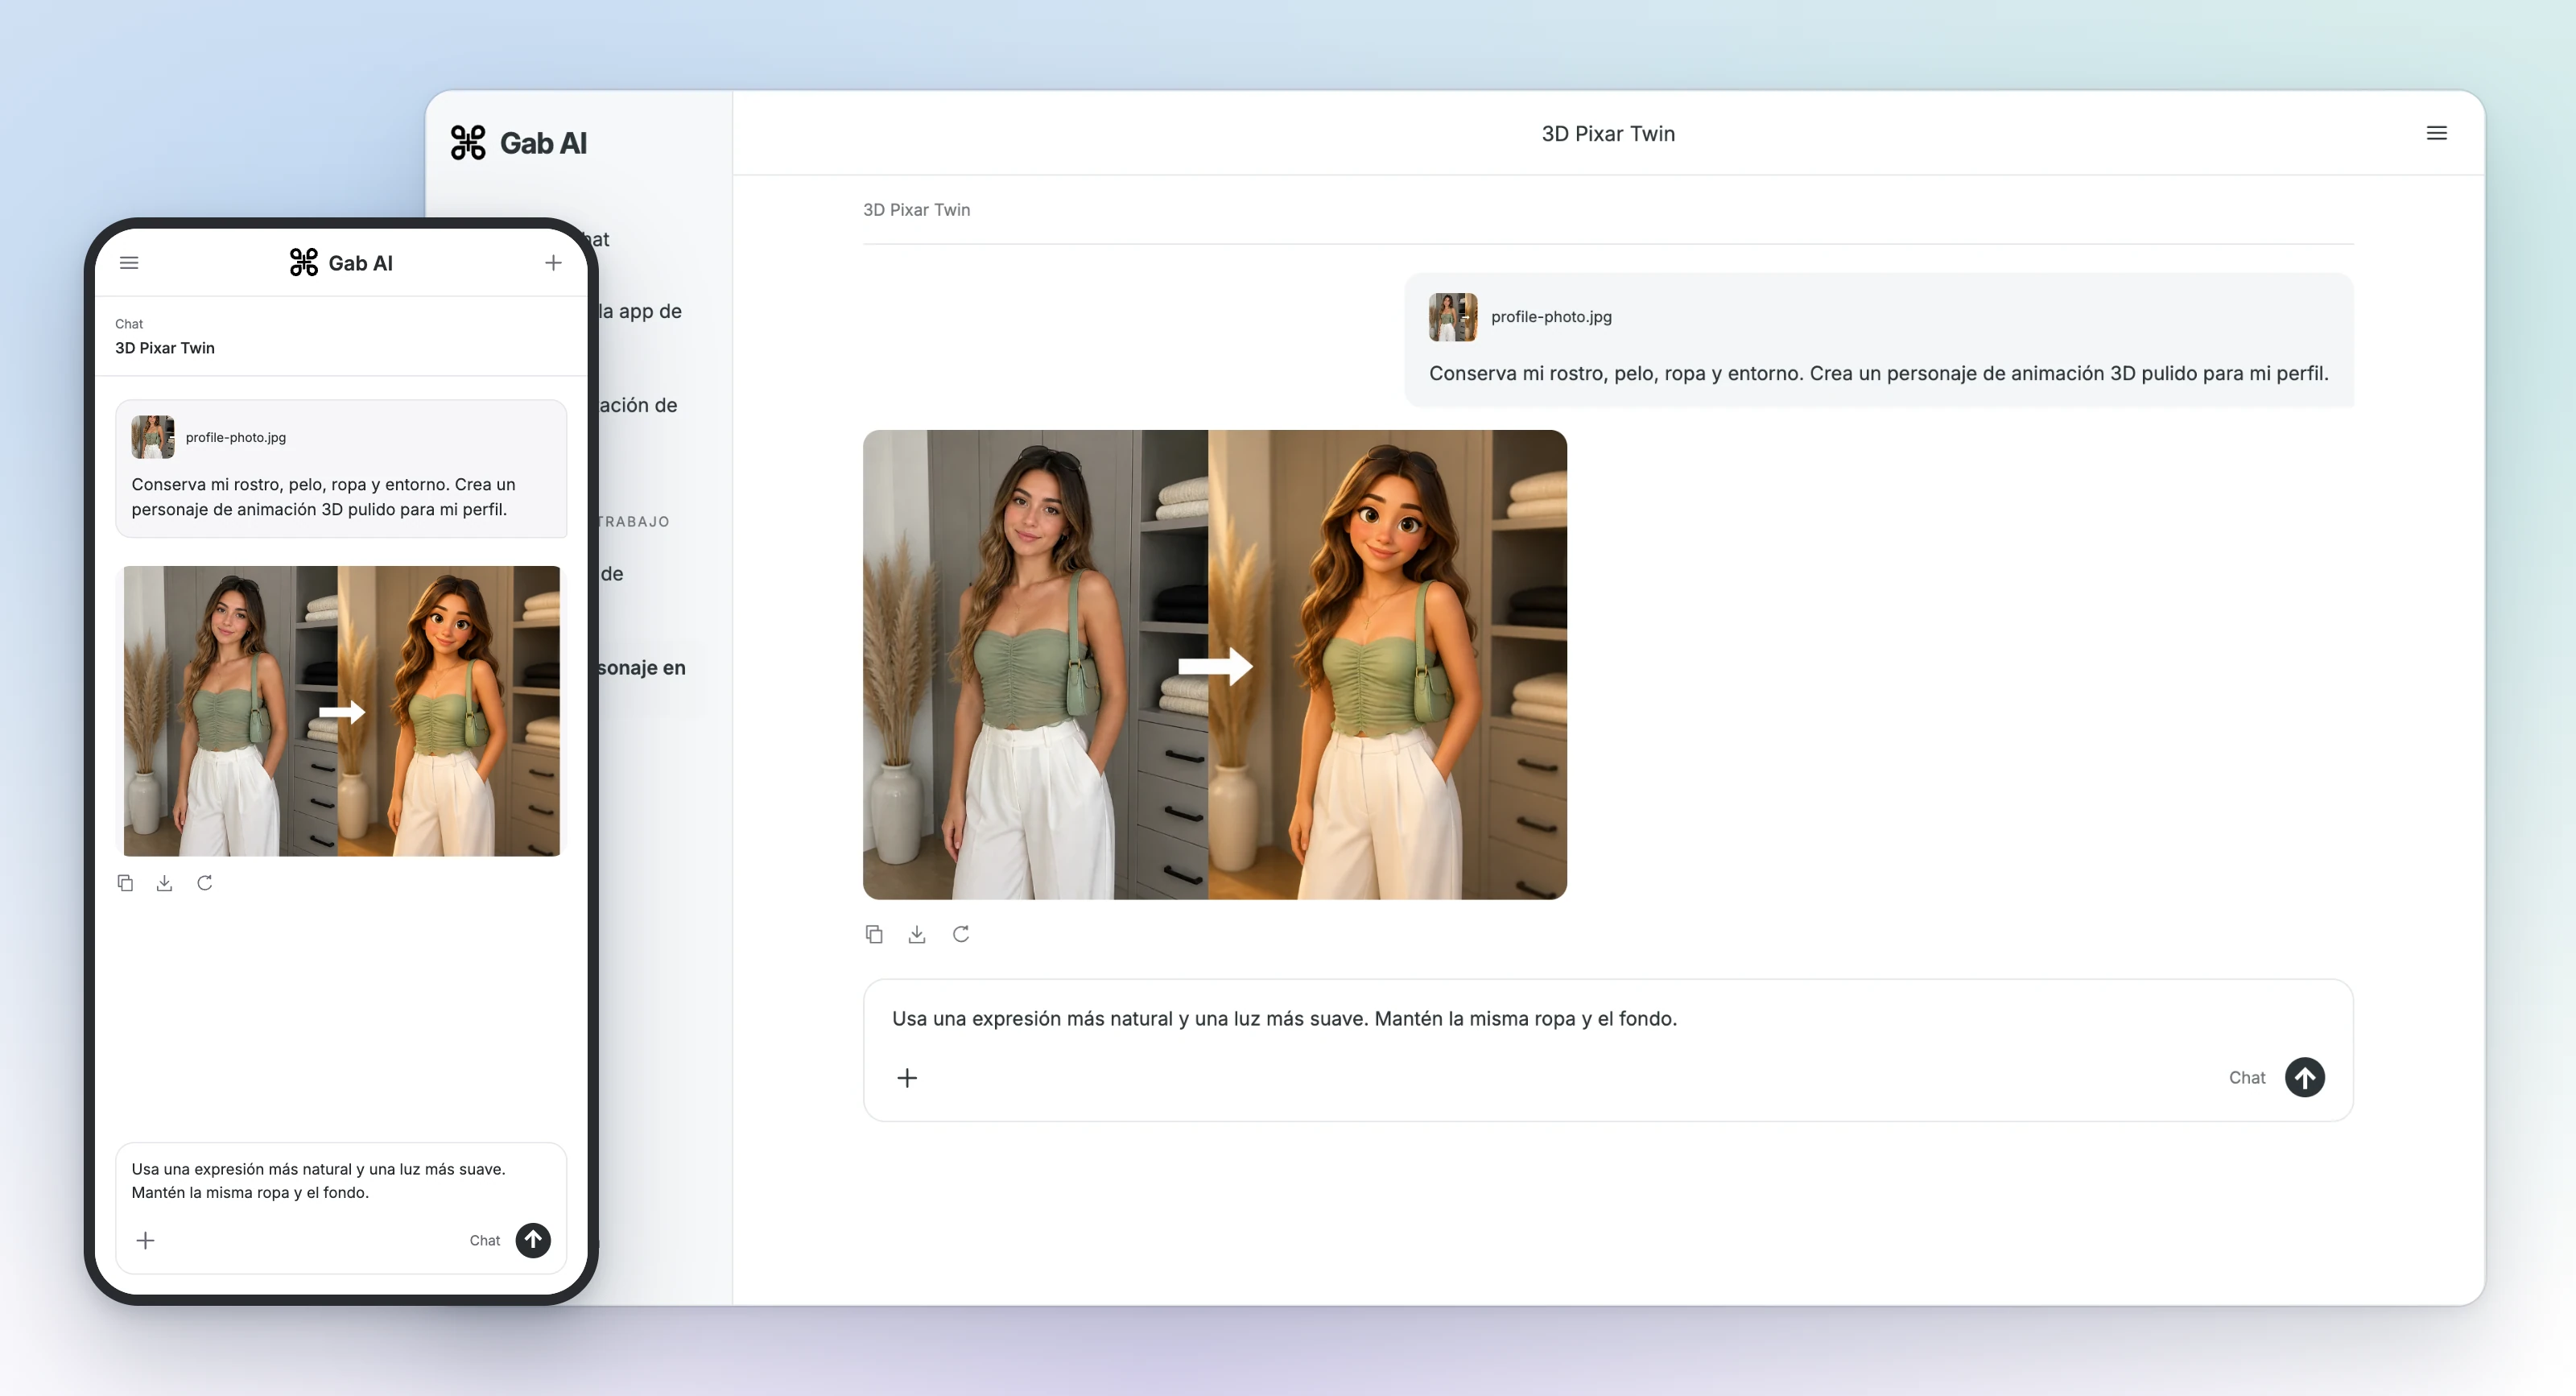Screen dimensions: 2576x1396
Task: Select the sidebar item ending in 'sonaje en'
Action: (x=641, y=667)
